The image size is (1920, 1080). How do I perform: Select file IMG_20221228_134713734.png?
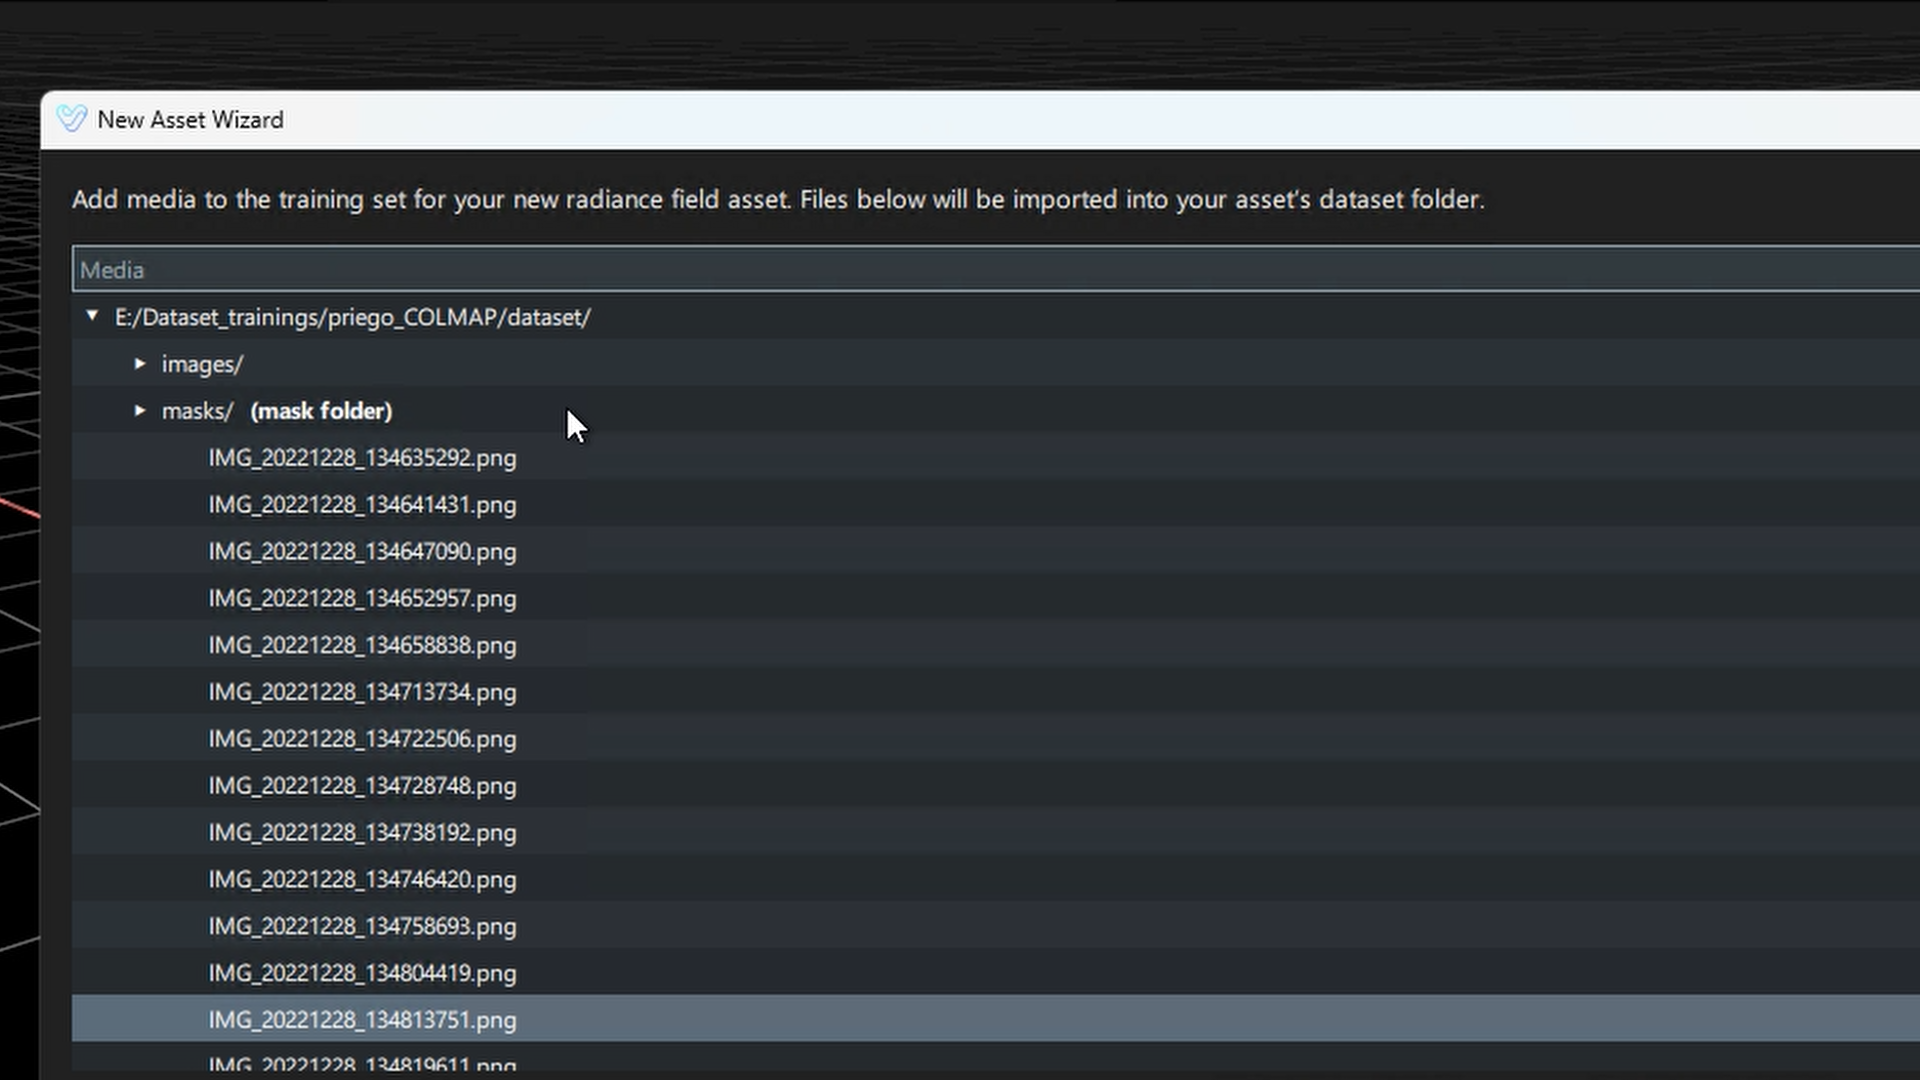coord(362,692)
